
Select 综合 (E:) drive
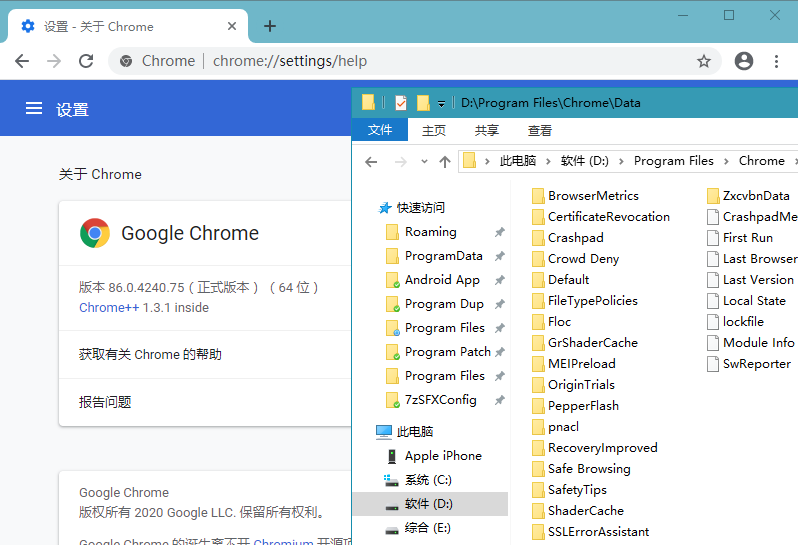tap(428, 528)
